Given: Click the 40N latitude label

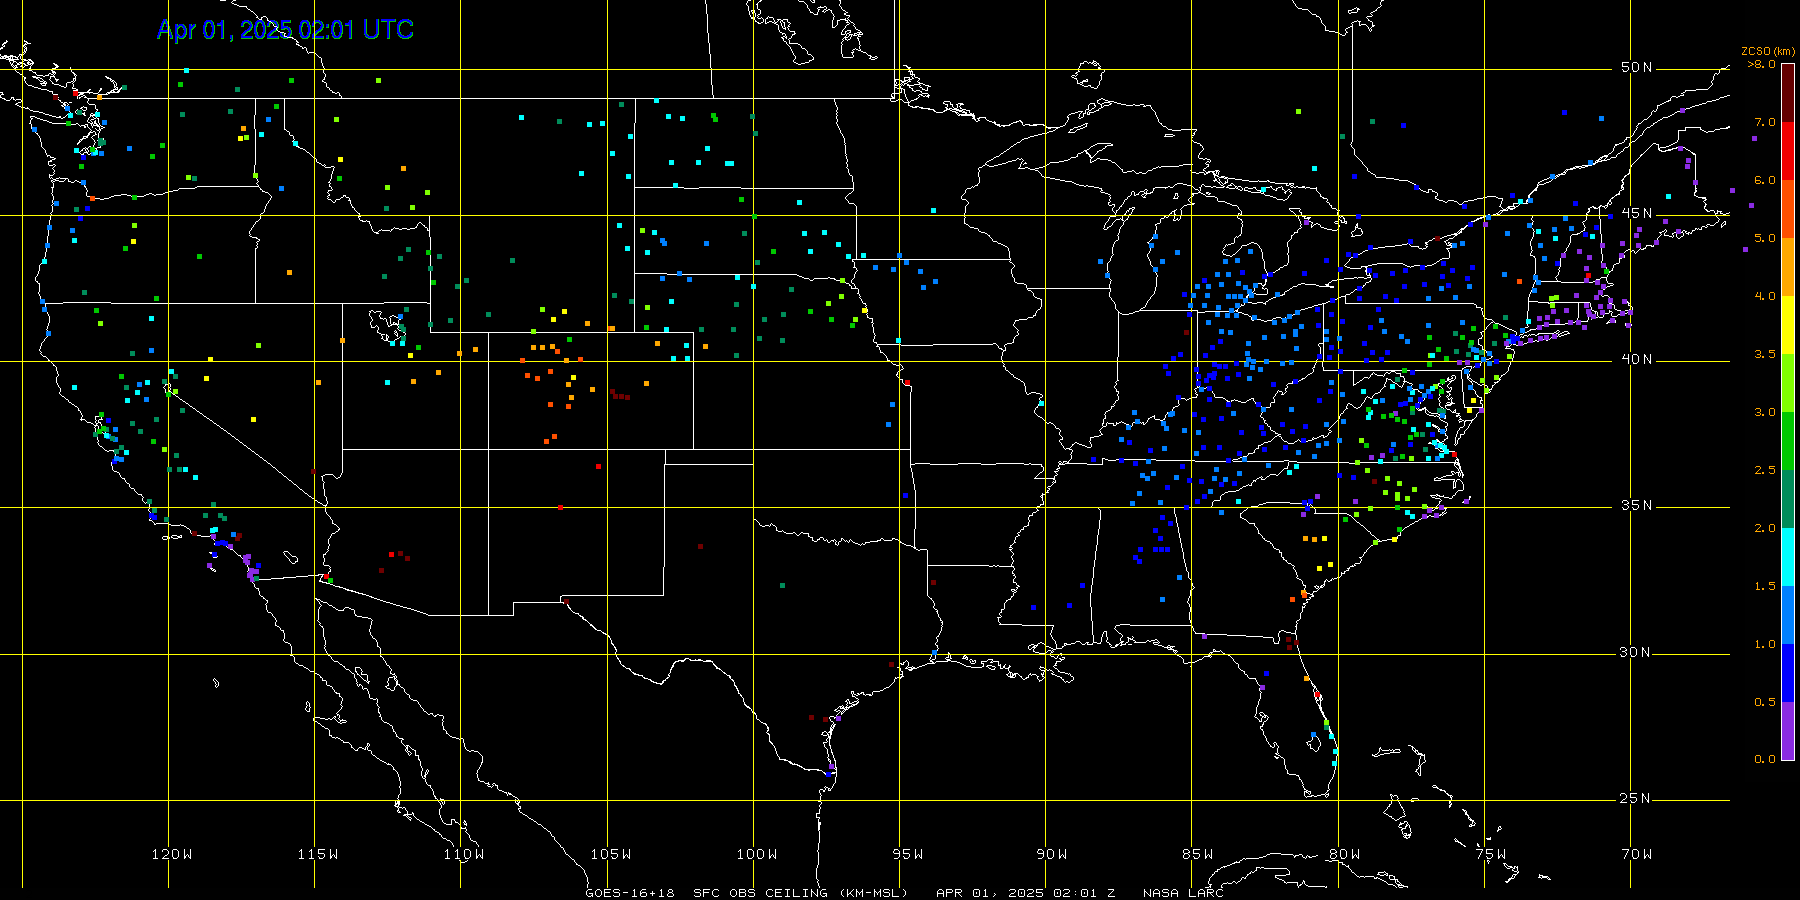Looking at the screenshot, I should [1637, 359].
